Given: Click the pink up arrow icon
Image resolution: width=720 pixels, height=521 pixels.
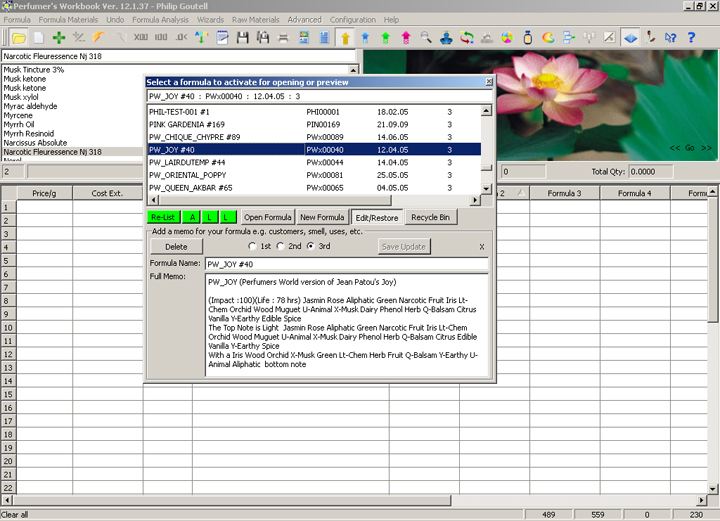Looking at the screenshot, I should coord(406,38).
